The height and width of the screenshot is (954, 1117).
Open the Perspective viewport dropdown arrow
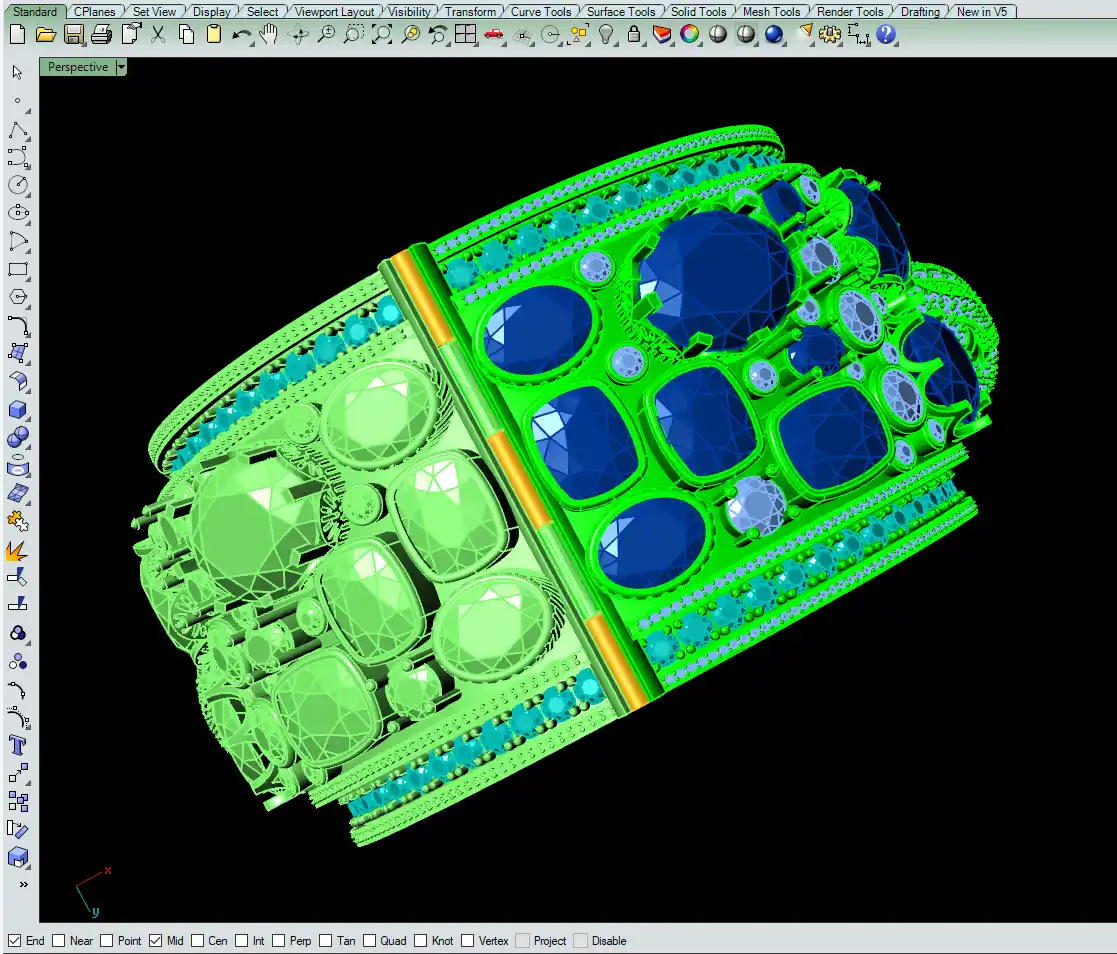click(121, 67)
